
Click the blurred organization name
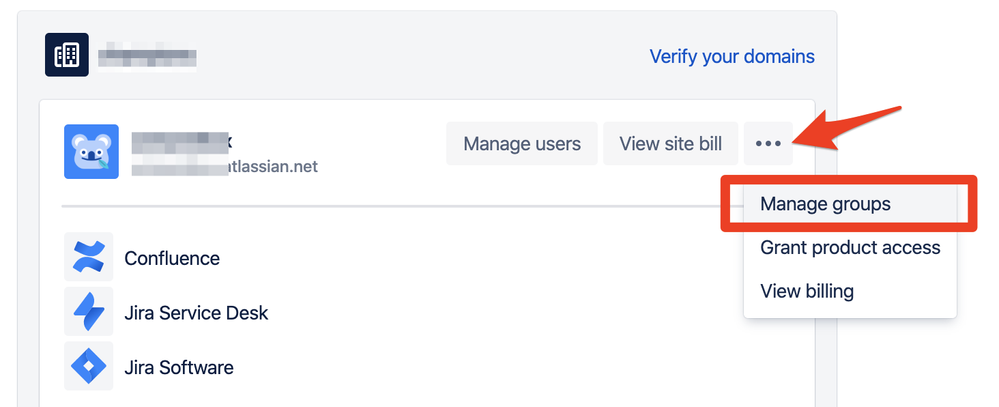(147, 55)
